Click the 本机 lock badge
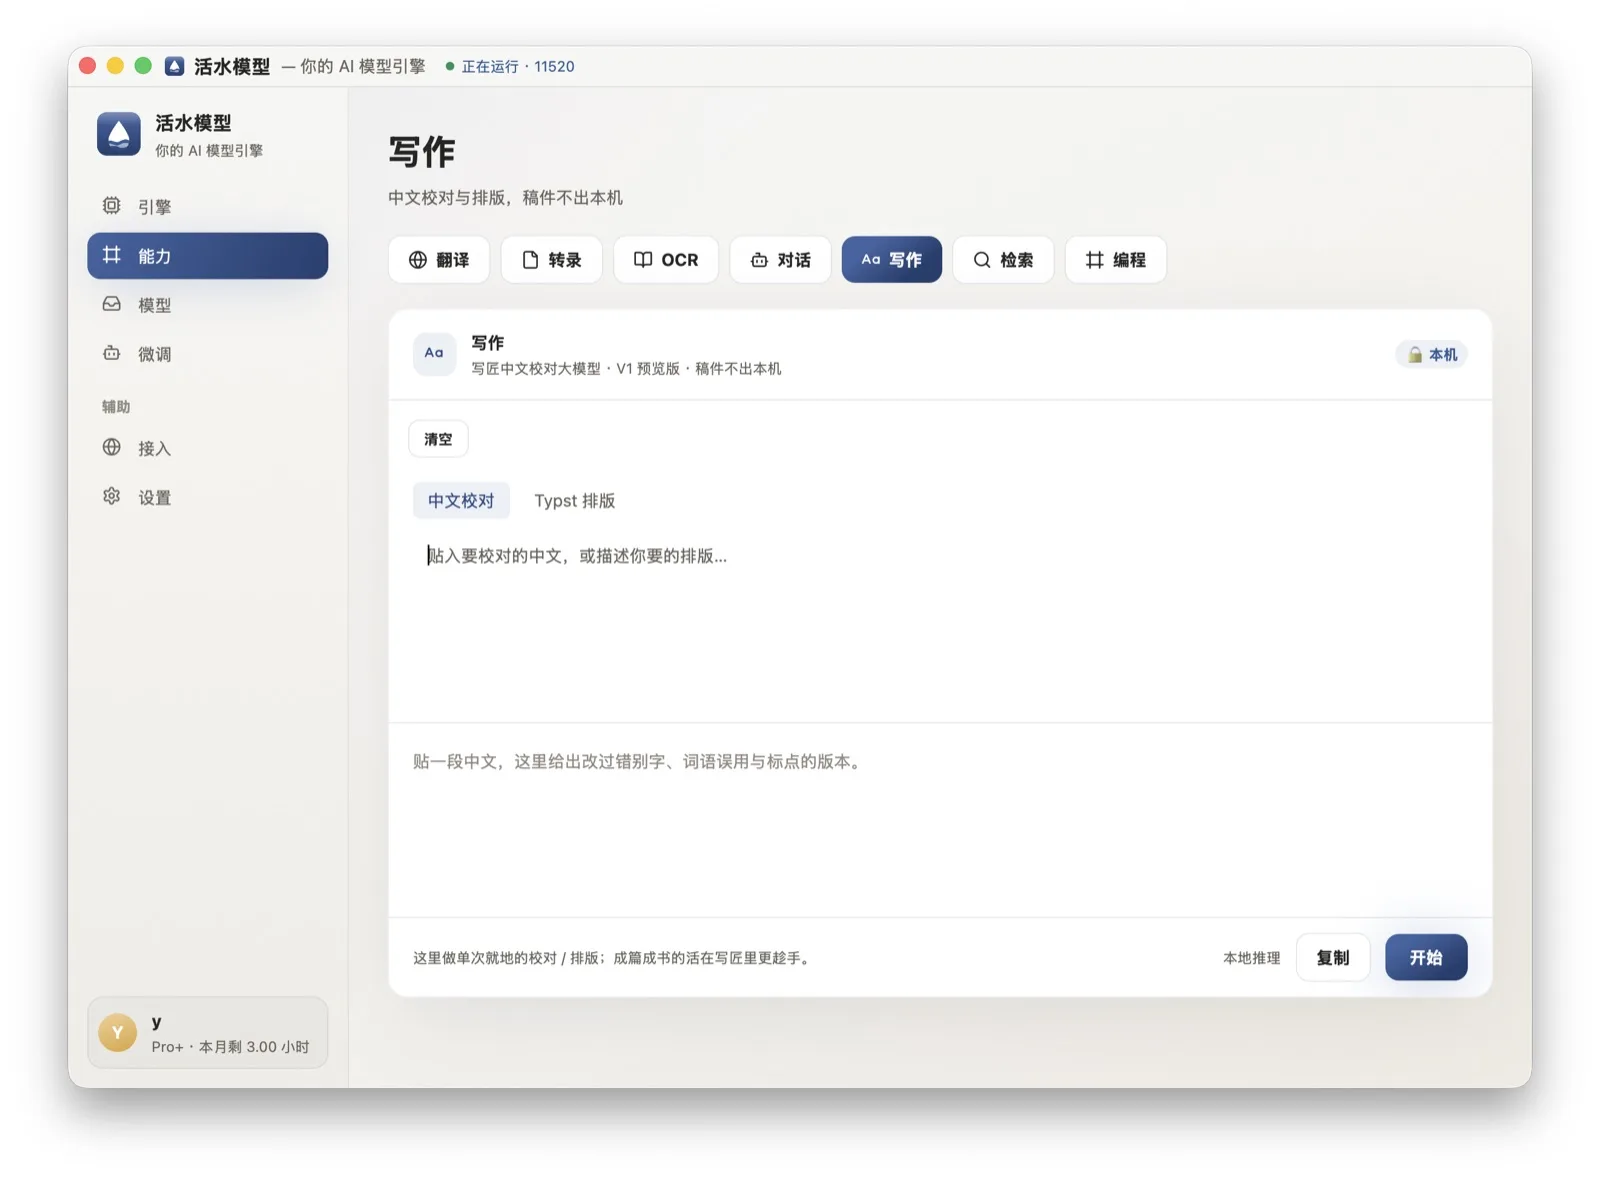 [x=1432, y=355]
